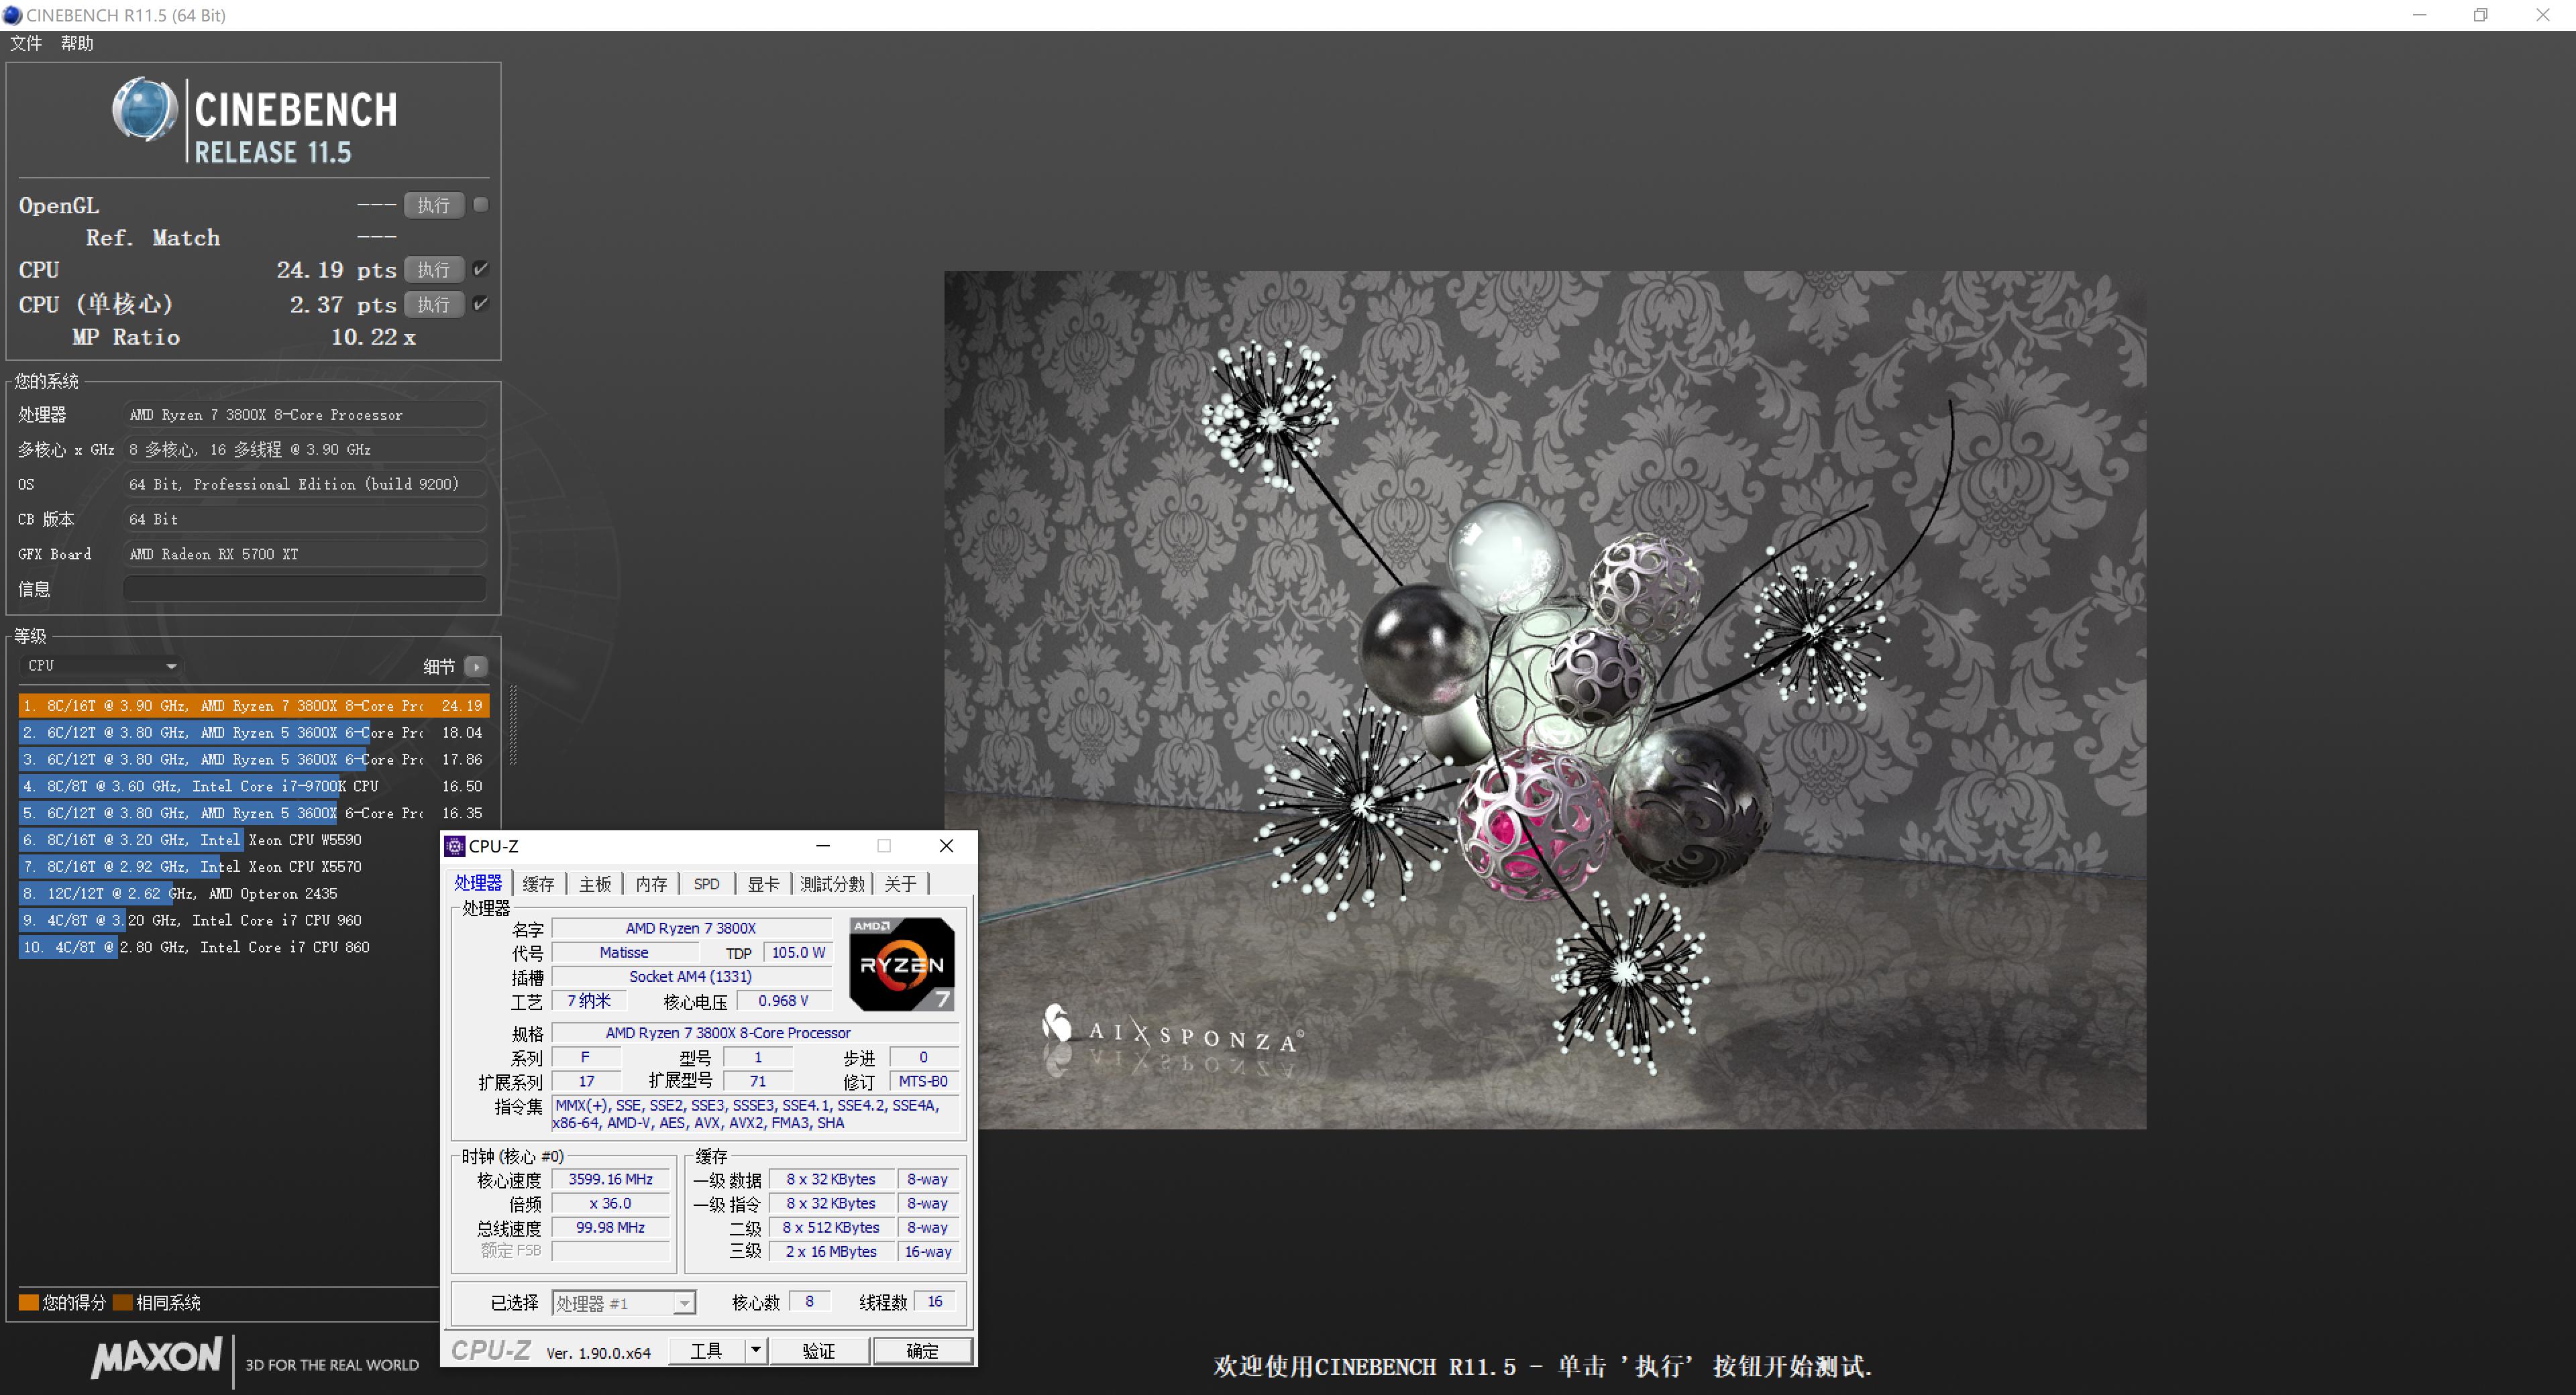This screenshot has width=2576, height=1395.
Task: Run the CPU benchmark with 执行 button
Action: (x=433, y=270)
